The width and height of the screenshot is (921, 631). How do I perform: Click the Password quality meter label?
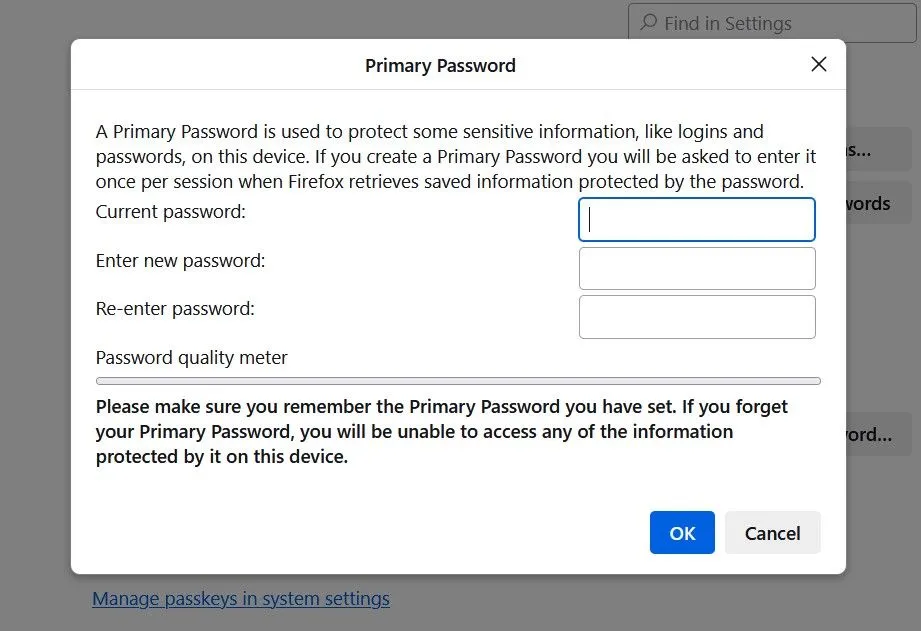[x=191, y=357]
